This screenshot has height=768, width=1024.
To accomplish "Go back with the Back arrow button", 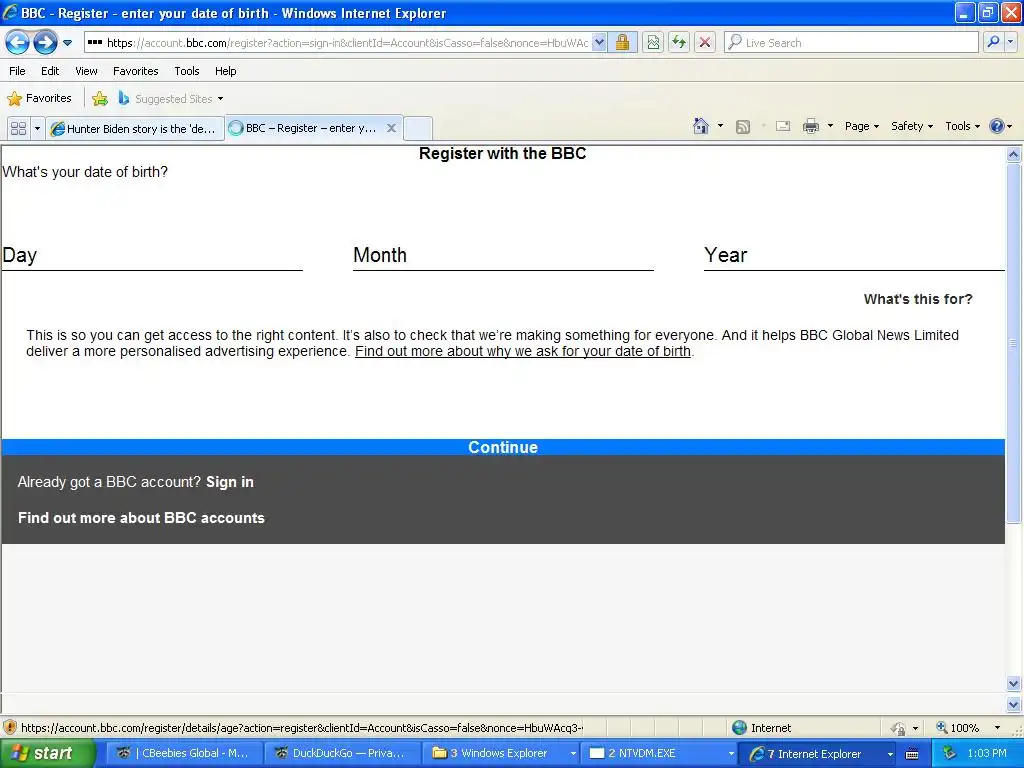I will point(18,42).
